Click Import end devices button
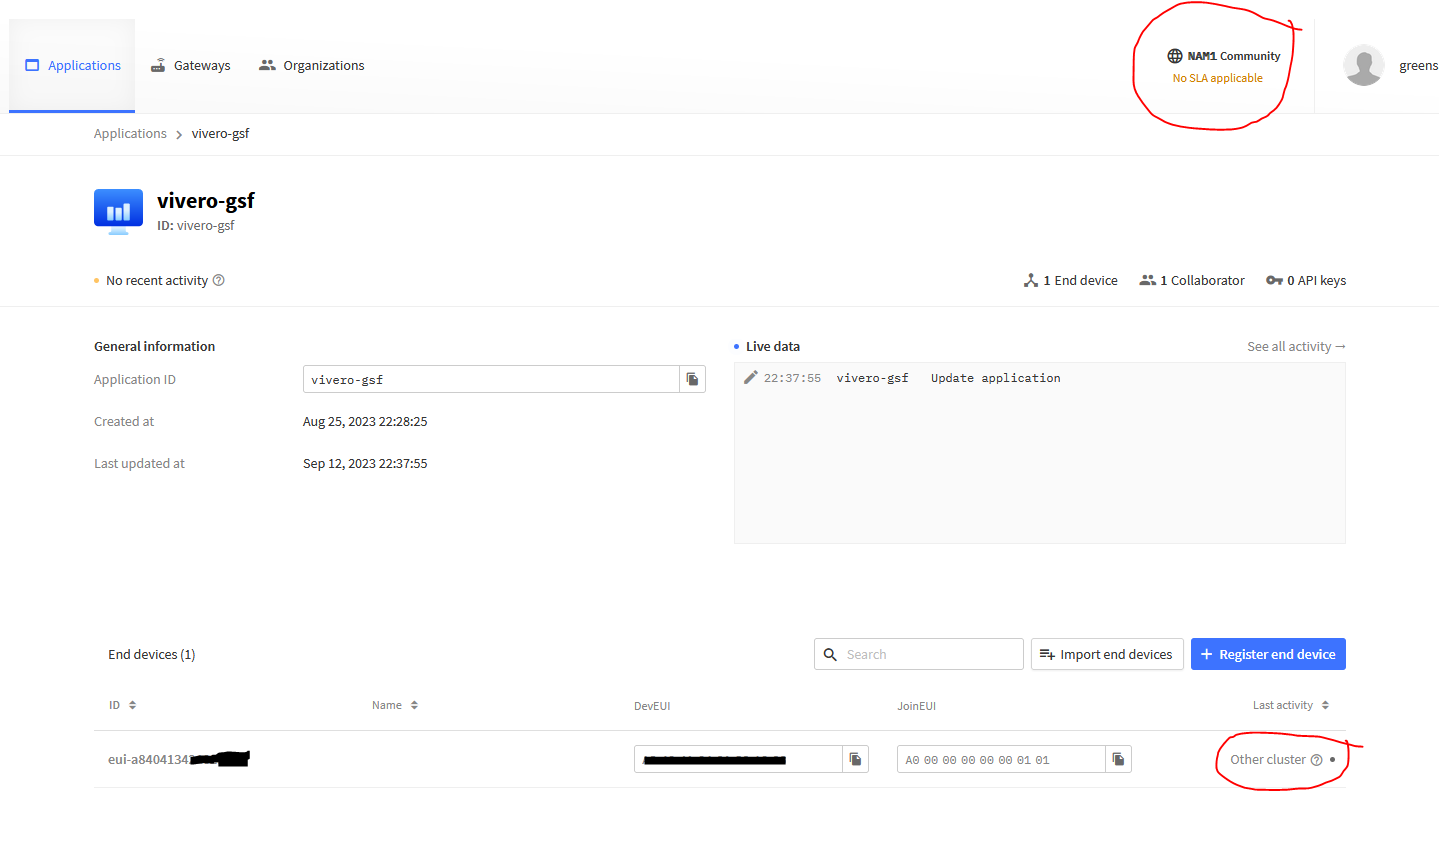 pos(1106,654)
